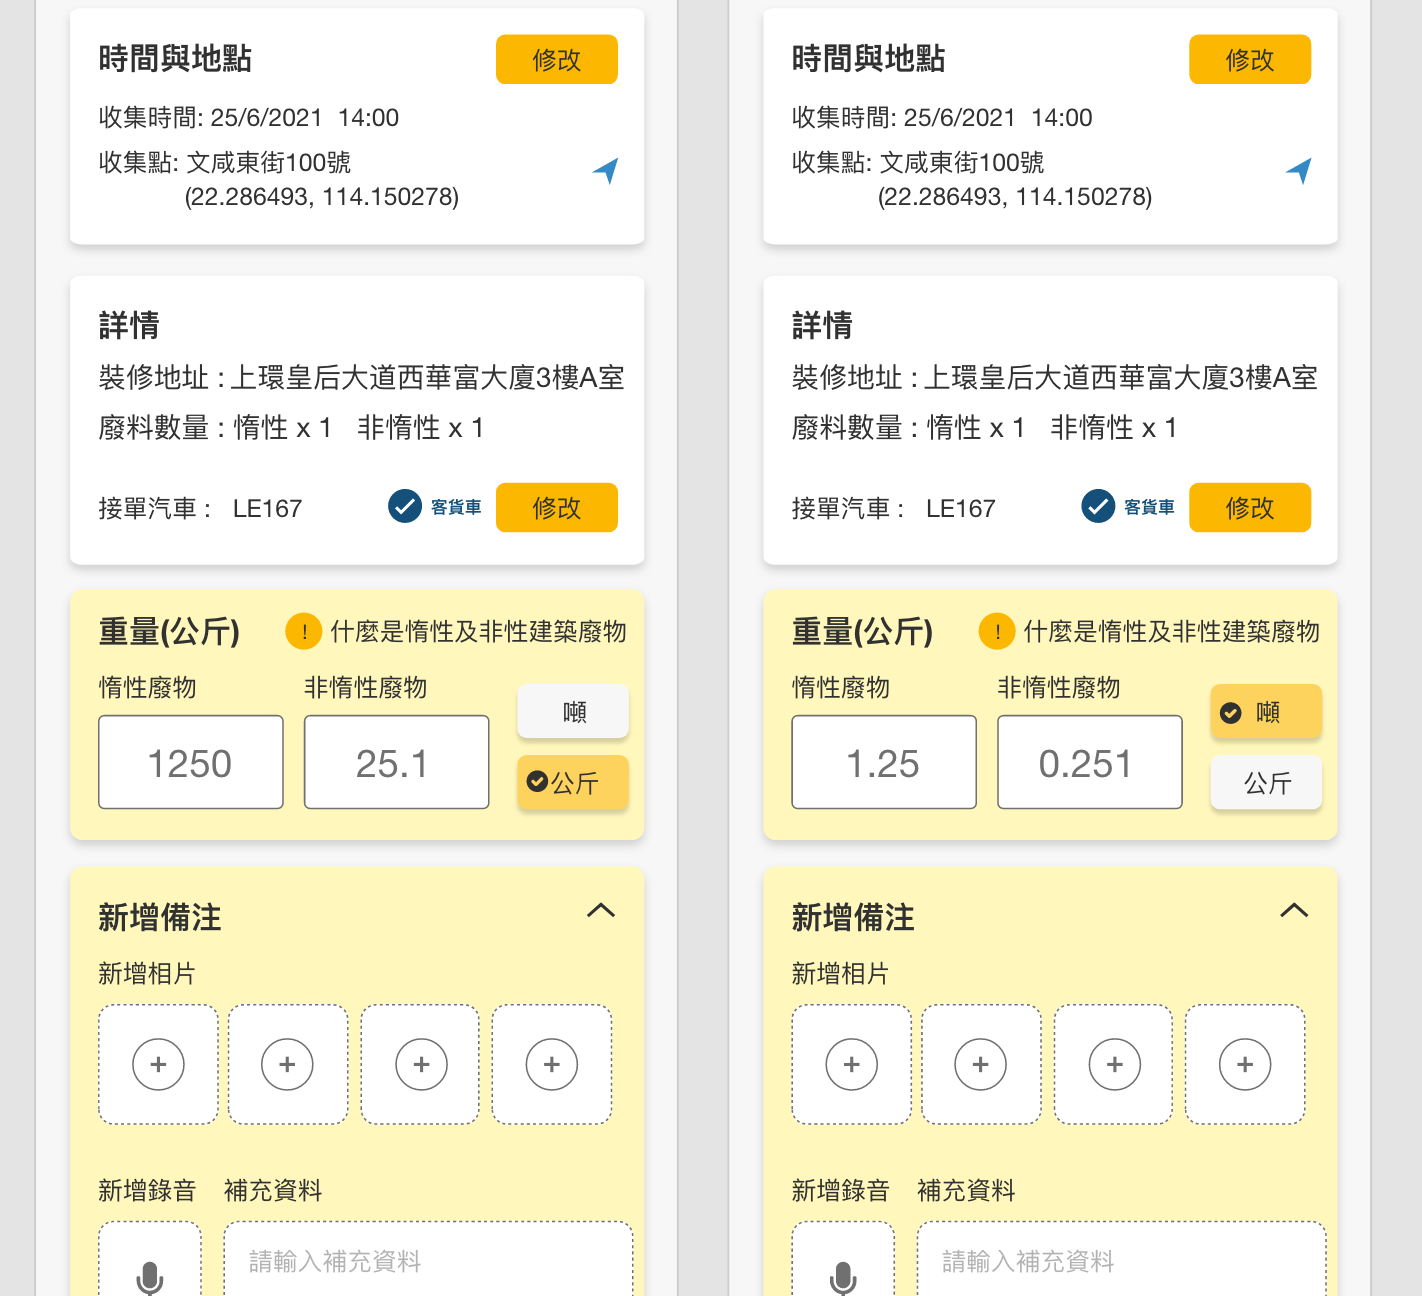Tap the navigation arrow icon in left panel
This screenshot has height=1296, width=1422.
coord(606,171)
